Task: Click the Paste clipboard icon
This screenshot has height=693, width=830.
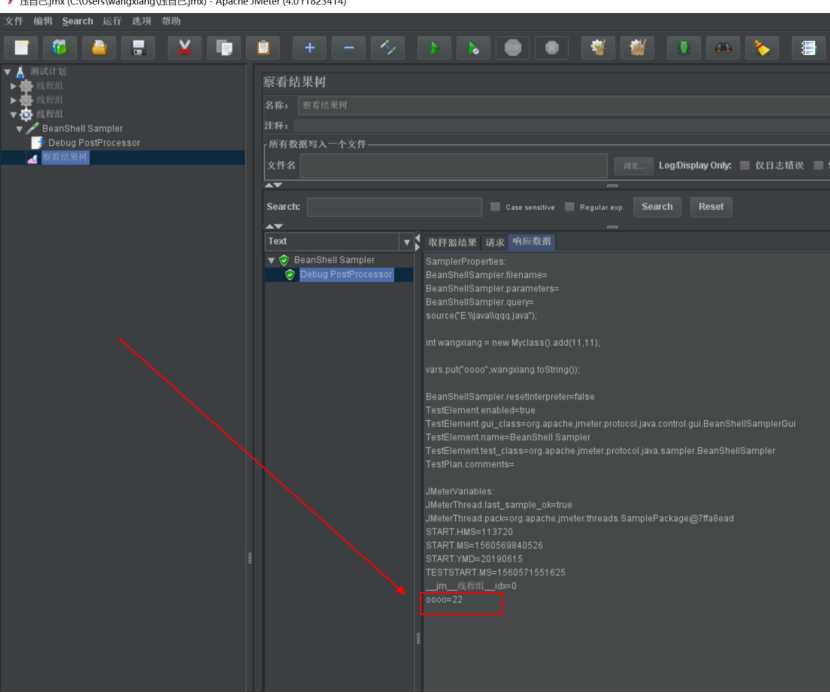Action: (263, 48)
